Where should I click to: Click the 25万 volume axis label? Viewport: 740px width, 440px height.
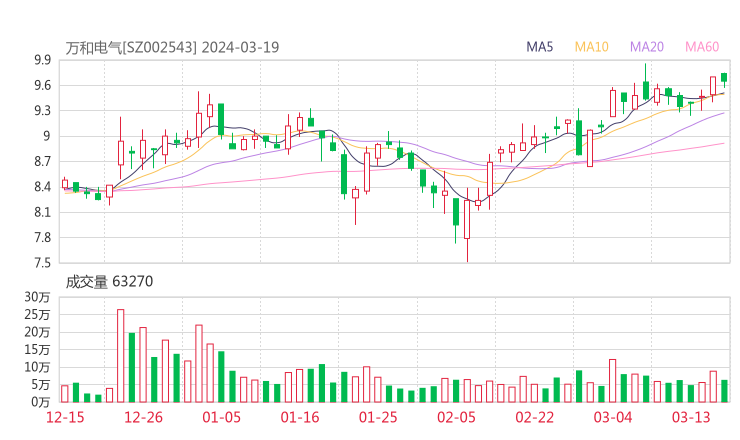(x=37, y=314)
